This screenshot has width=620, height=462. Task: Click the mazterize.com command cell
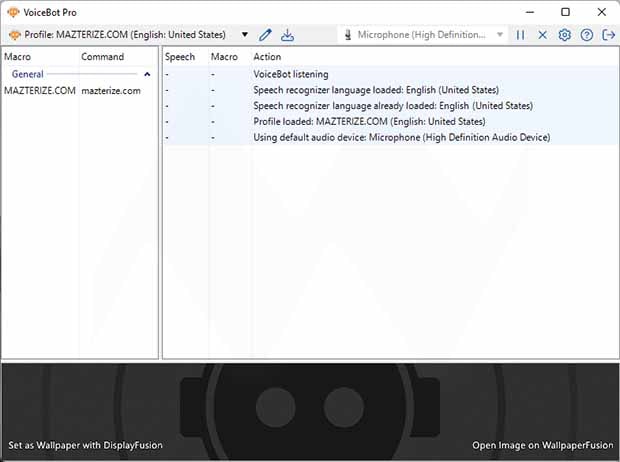[111, 91]
